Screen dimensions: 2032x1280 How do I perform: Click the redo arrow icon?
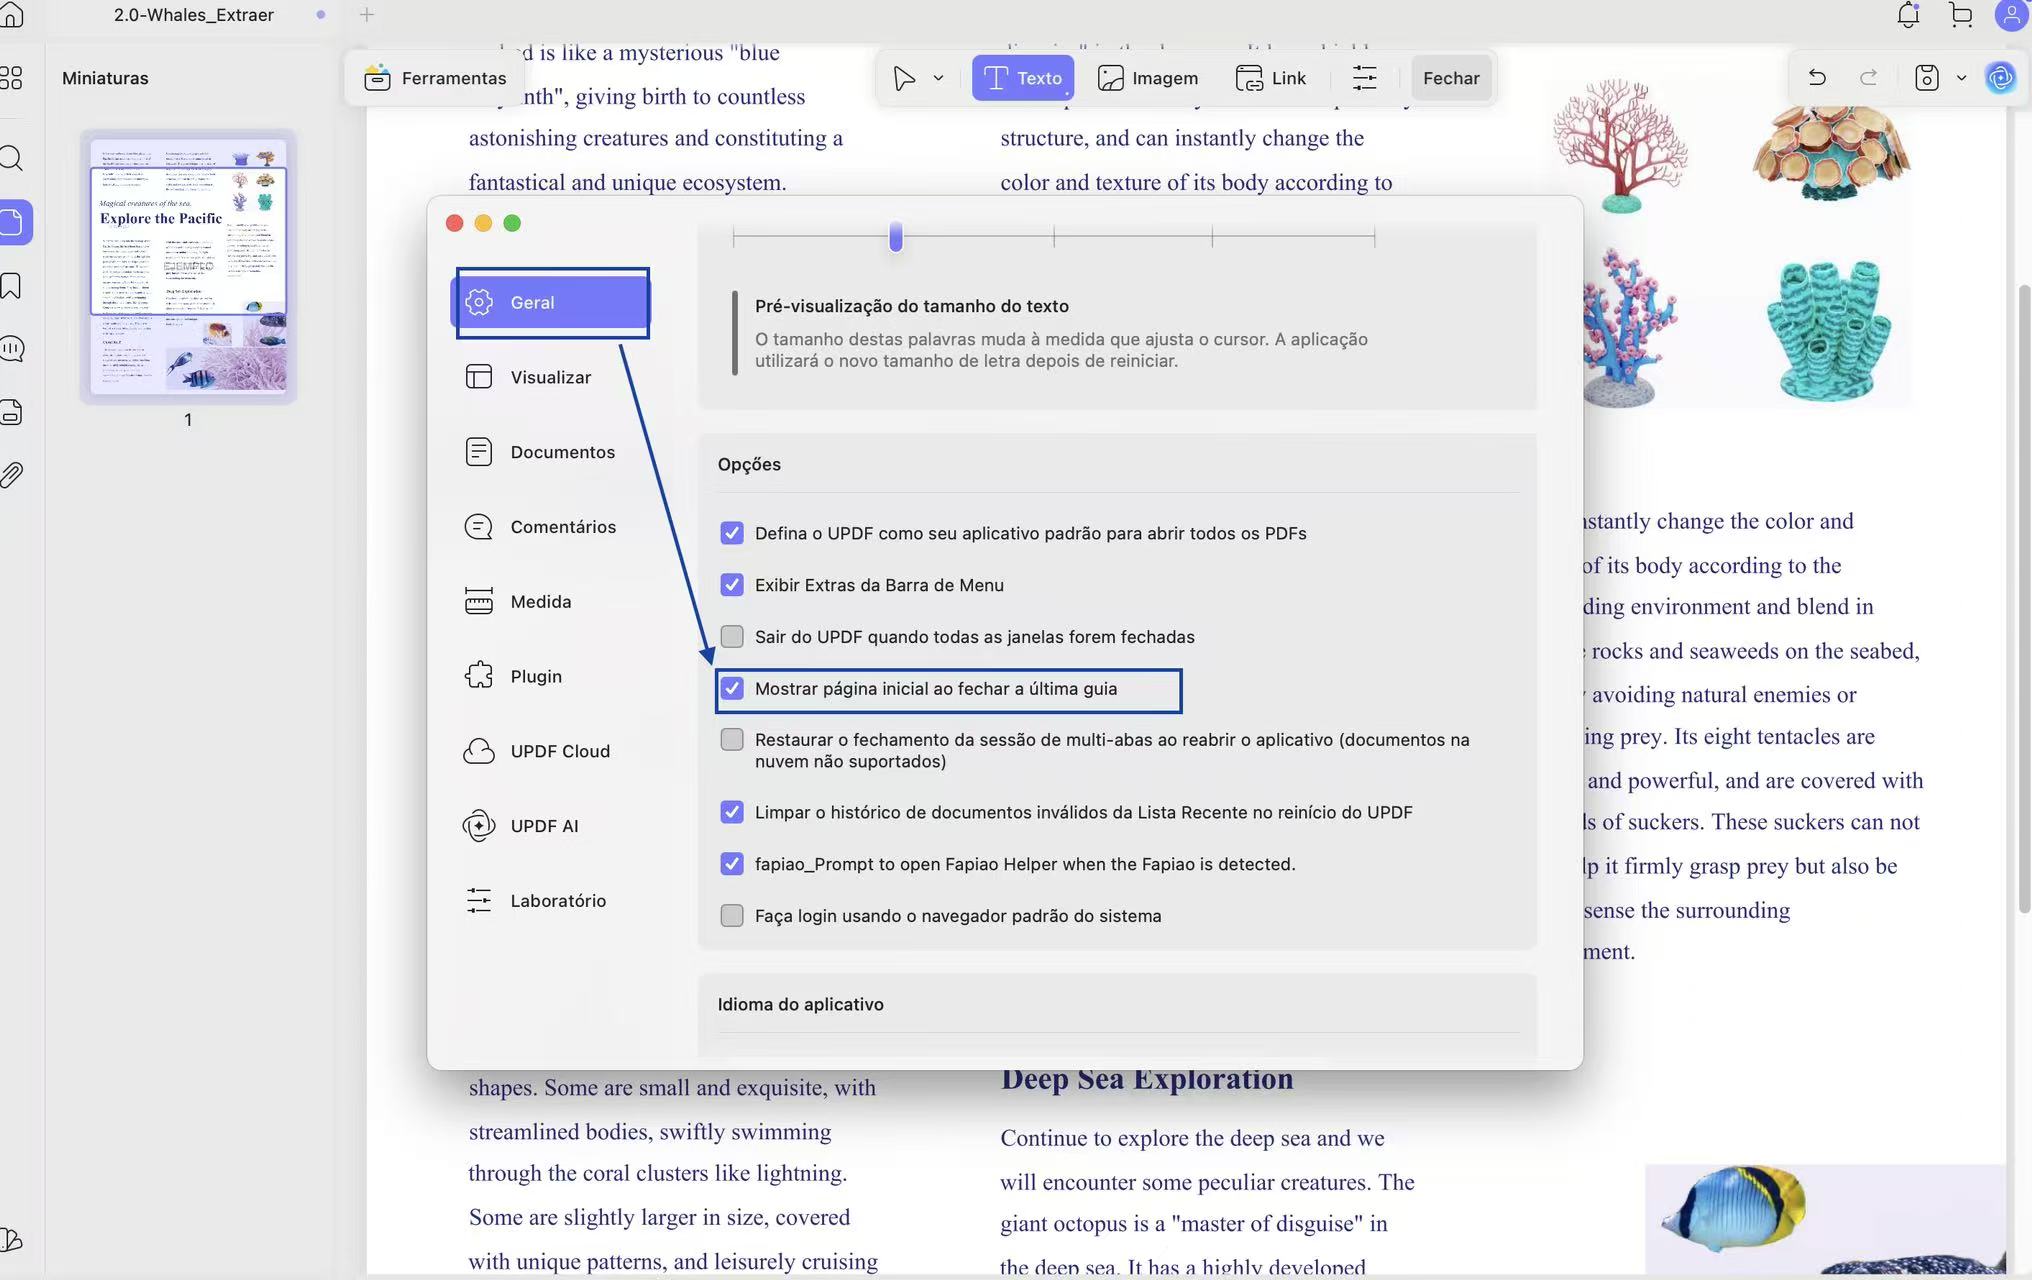[1868, 78]
